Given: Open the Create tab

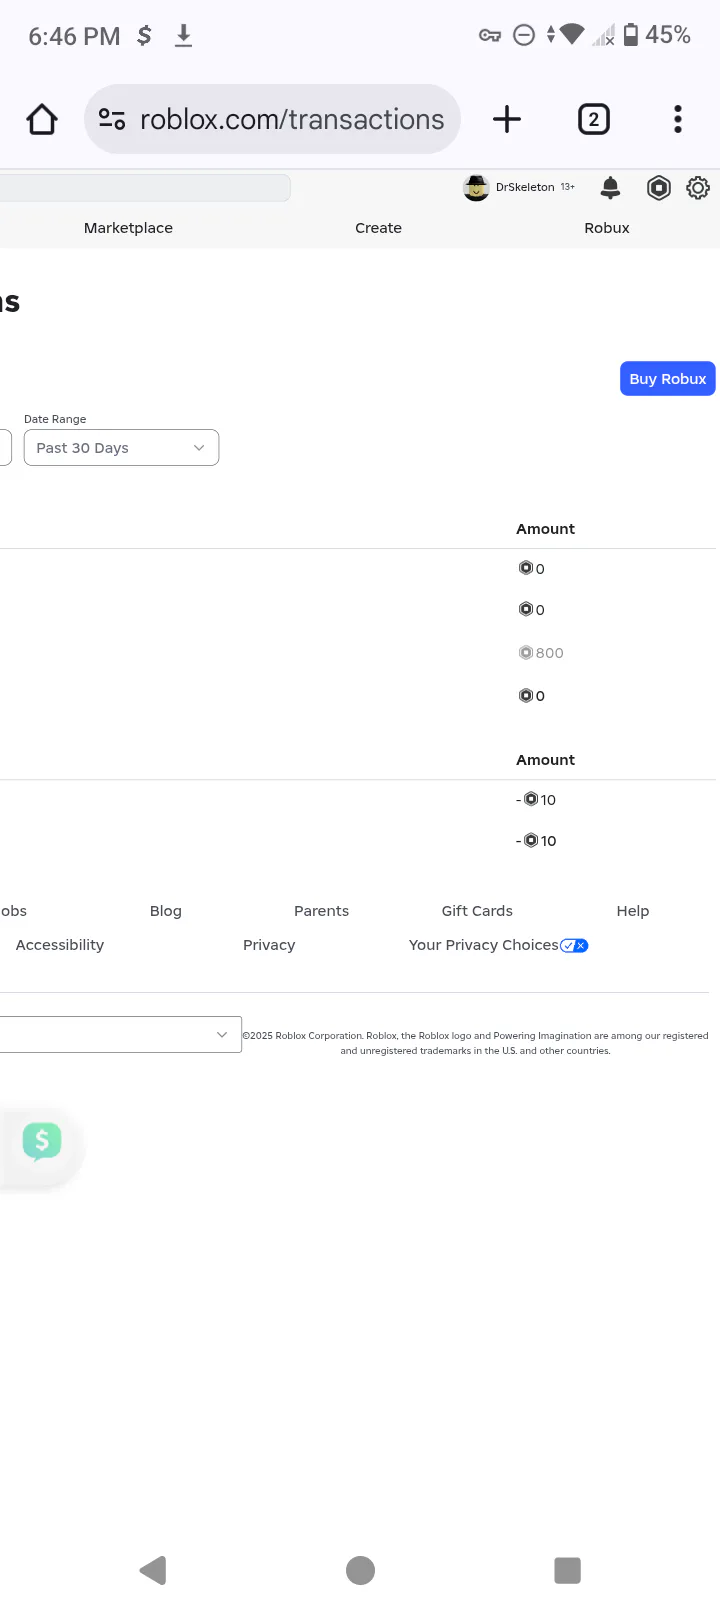Looking at the screenshot, I should click(x=378, y=228).
